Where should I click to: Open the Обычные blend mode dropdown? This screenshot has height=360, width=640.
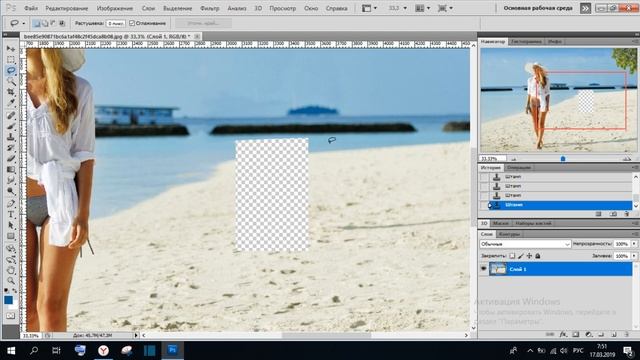(525, 244)
